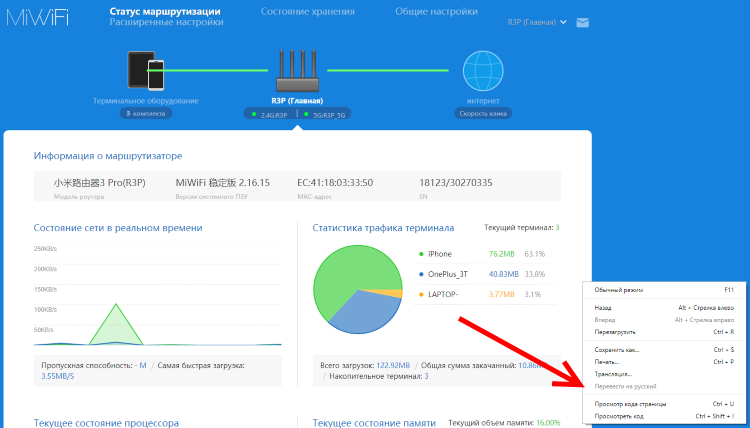The width and height of the screenshot is (750, 428).
Task: Choose Просмотреть код in the context menu
Action: coord(664,416)
